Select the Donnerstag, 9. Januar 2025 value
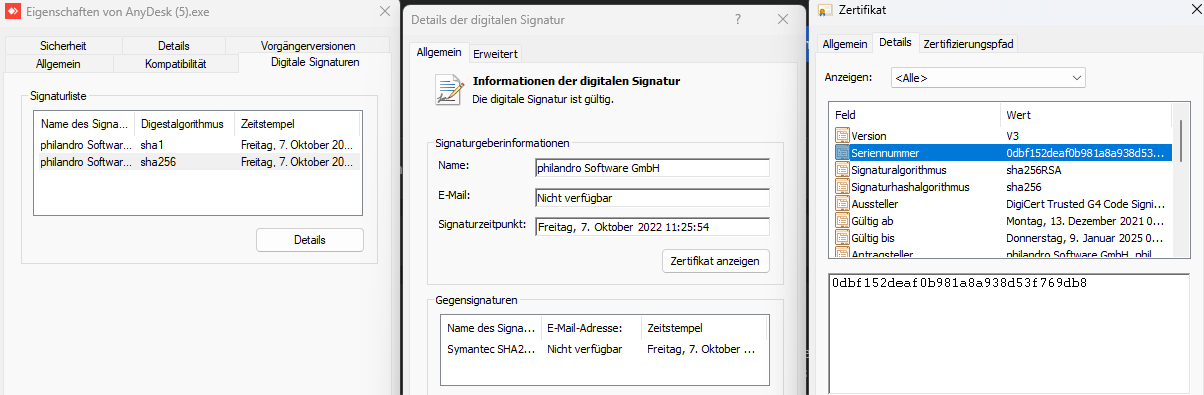Image resolution: width=1204 pixels, height=395 pixels. [x=1084, y=238]
